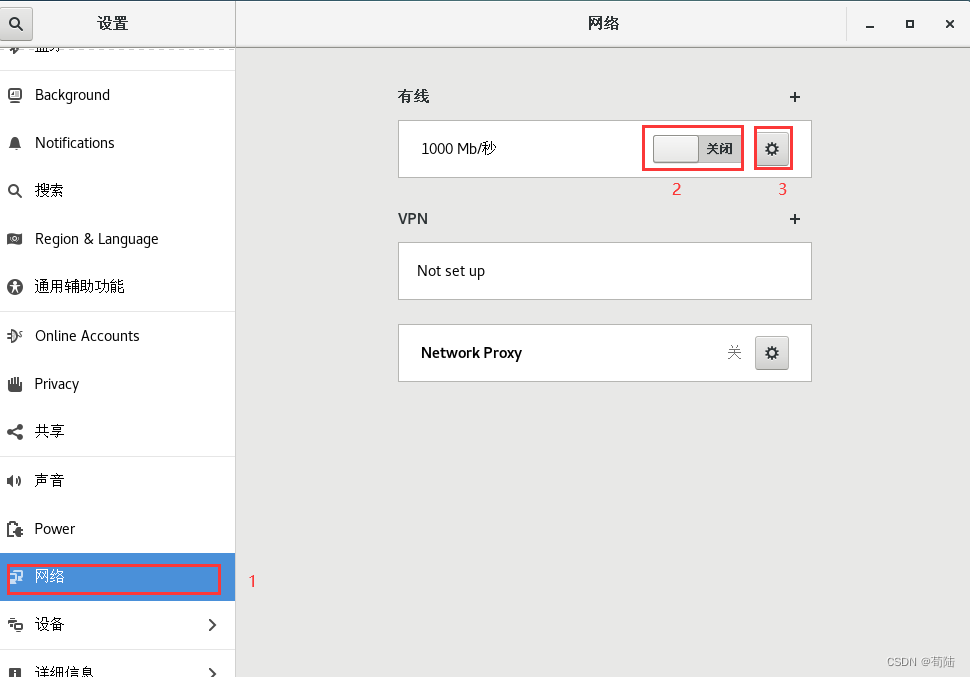Maximize the Settings window

(x=910, y=24)
